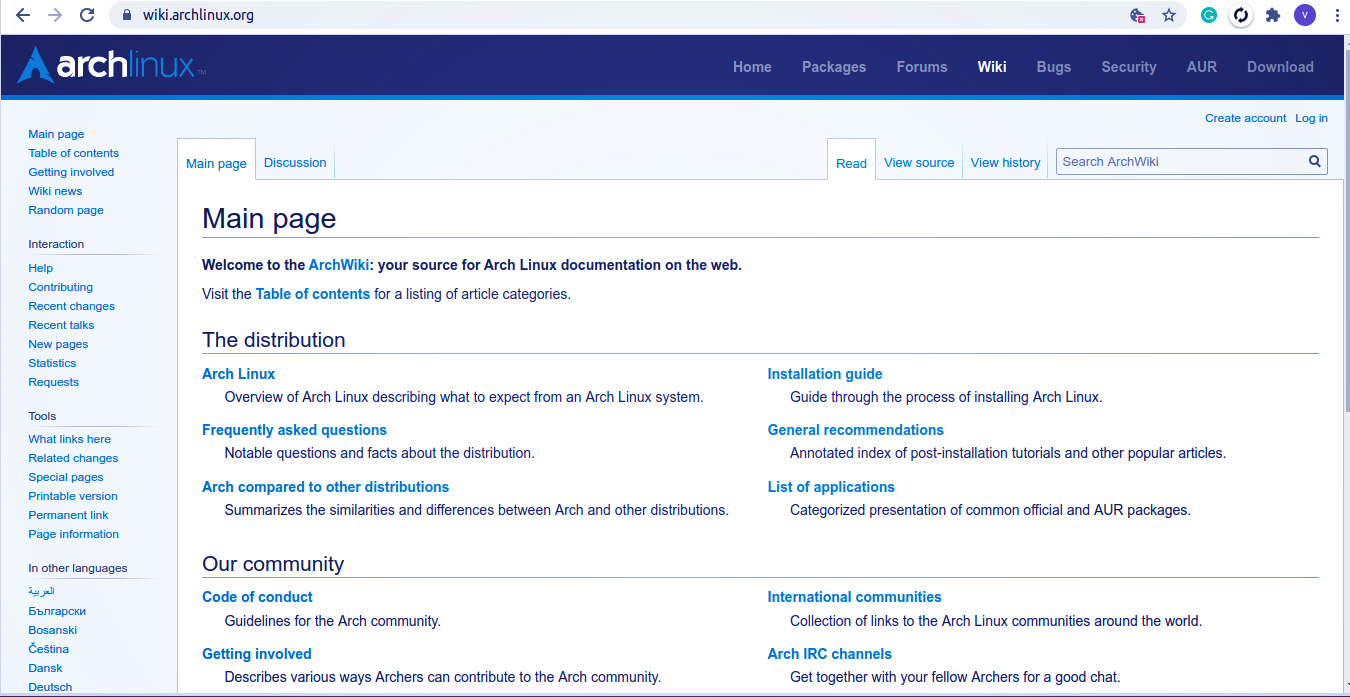Click the browser back arrow
The image size is (1350, 697).
click(x=23, y=15)
